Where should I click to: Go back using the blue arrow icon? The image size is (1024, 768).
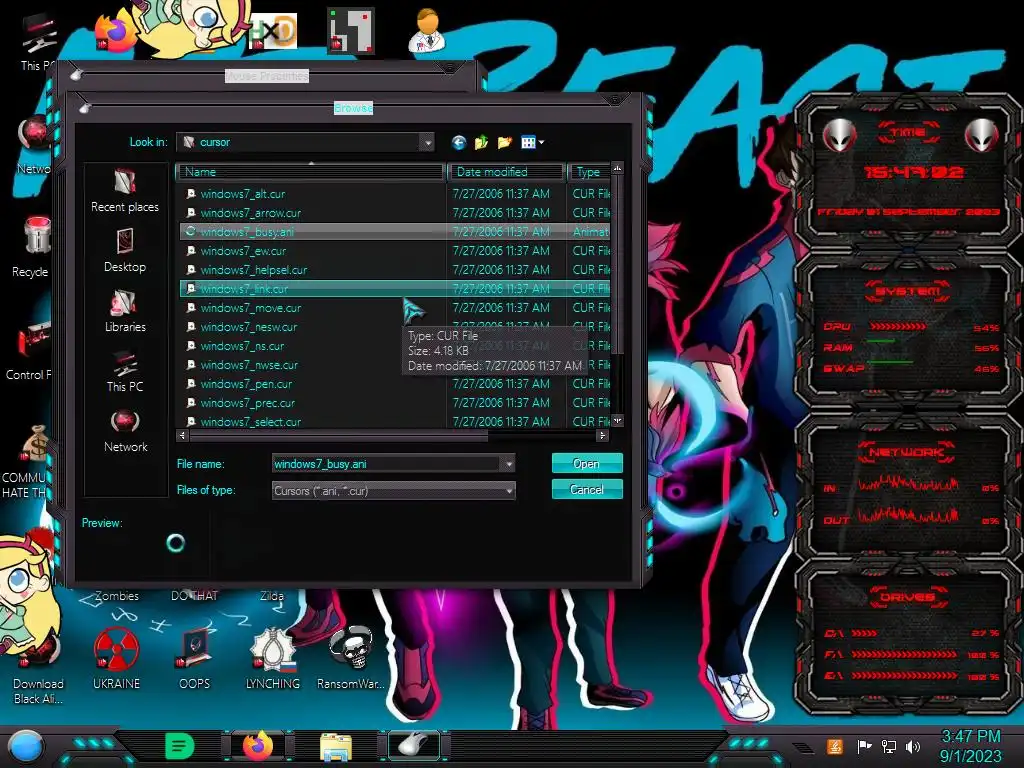pos(458,142)
